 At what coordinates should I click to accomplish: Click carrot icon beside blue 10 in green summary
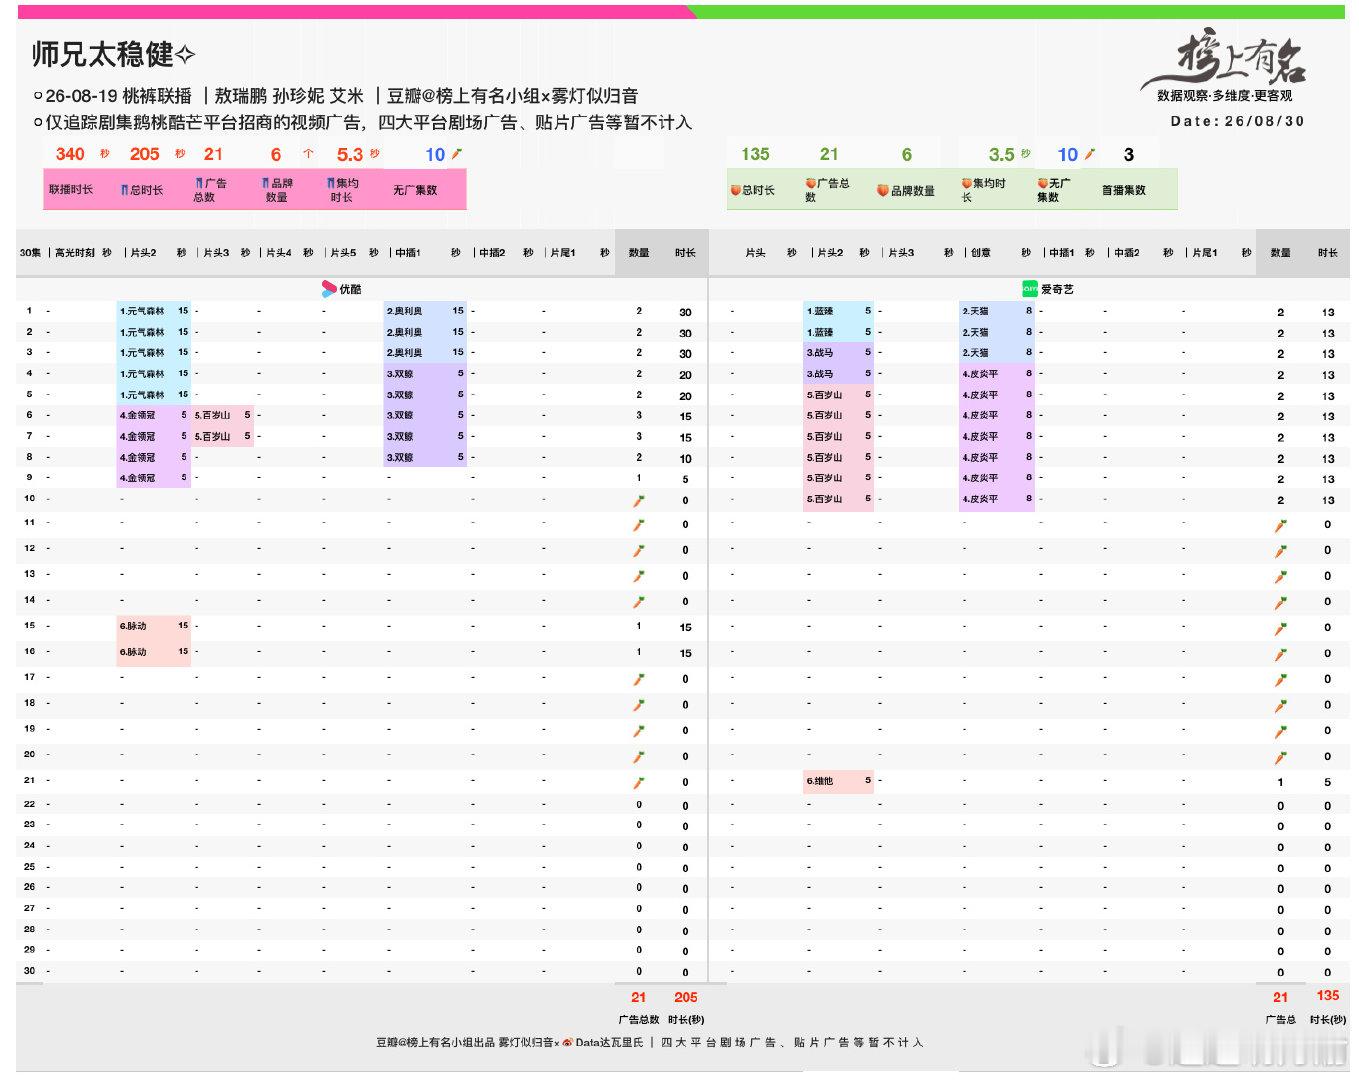[1089, 154]
